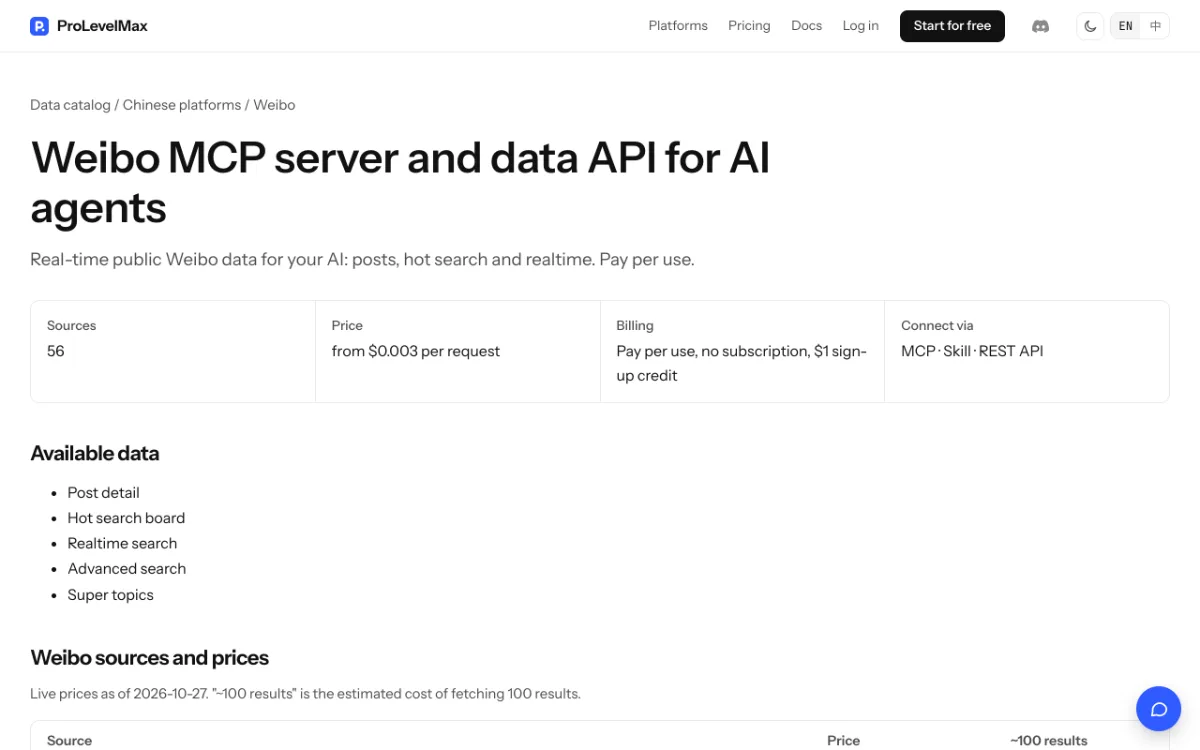Toggle dark mode moon icon
This screenshot has height=750, width=1200.
(1091, 26)
